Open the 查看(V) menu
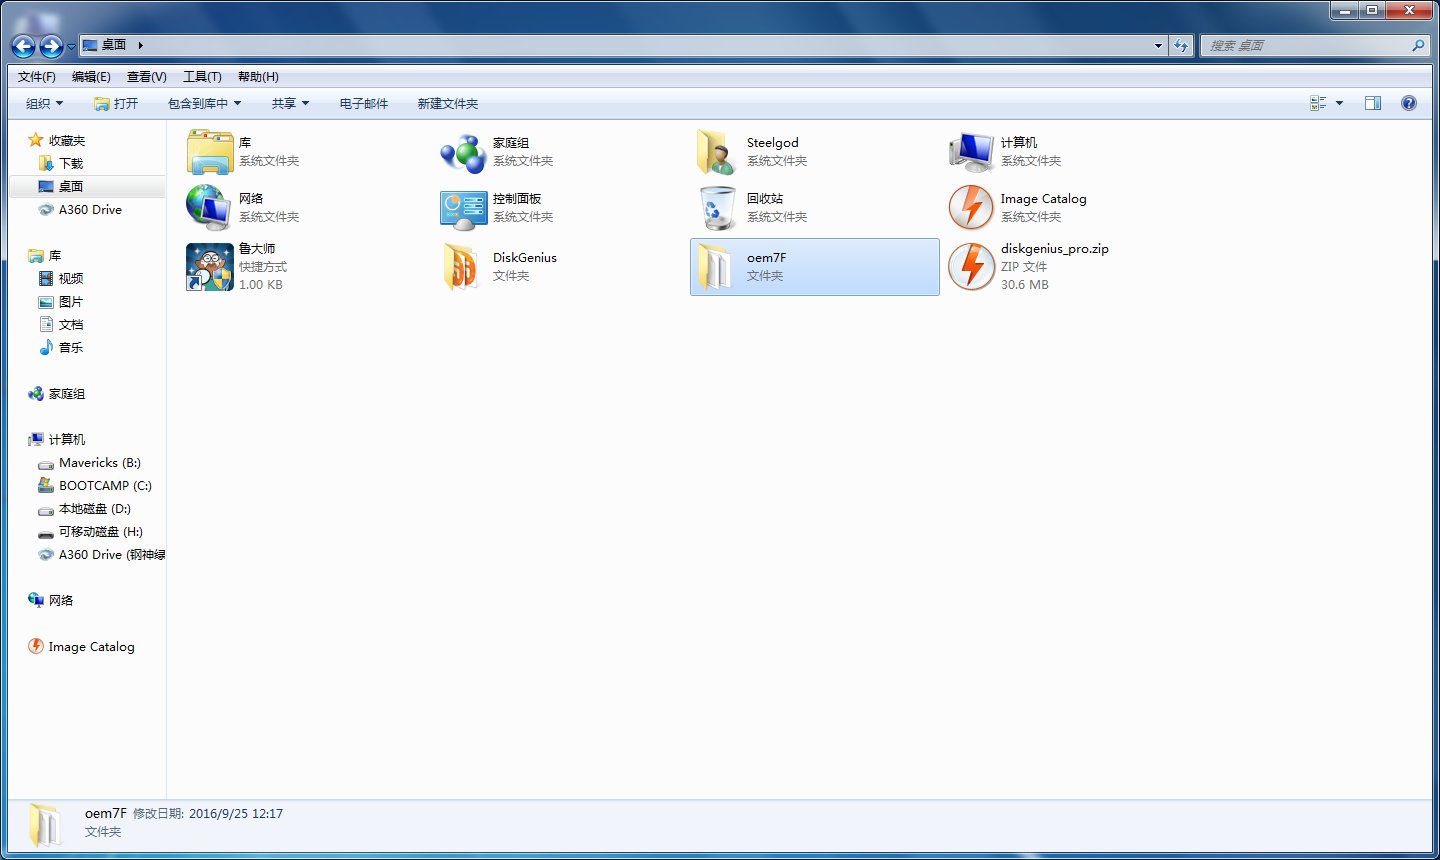Screen dimensions: 1440x860 click(x=146, y=76)
